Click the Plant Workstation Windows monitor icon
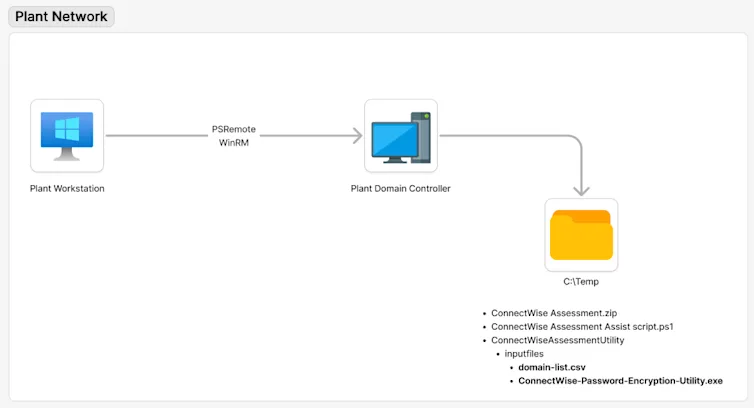The image size is (754, 408). click(x=67, y=136)
